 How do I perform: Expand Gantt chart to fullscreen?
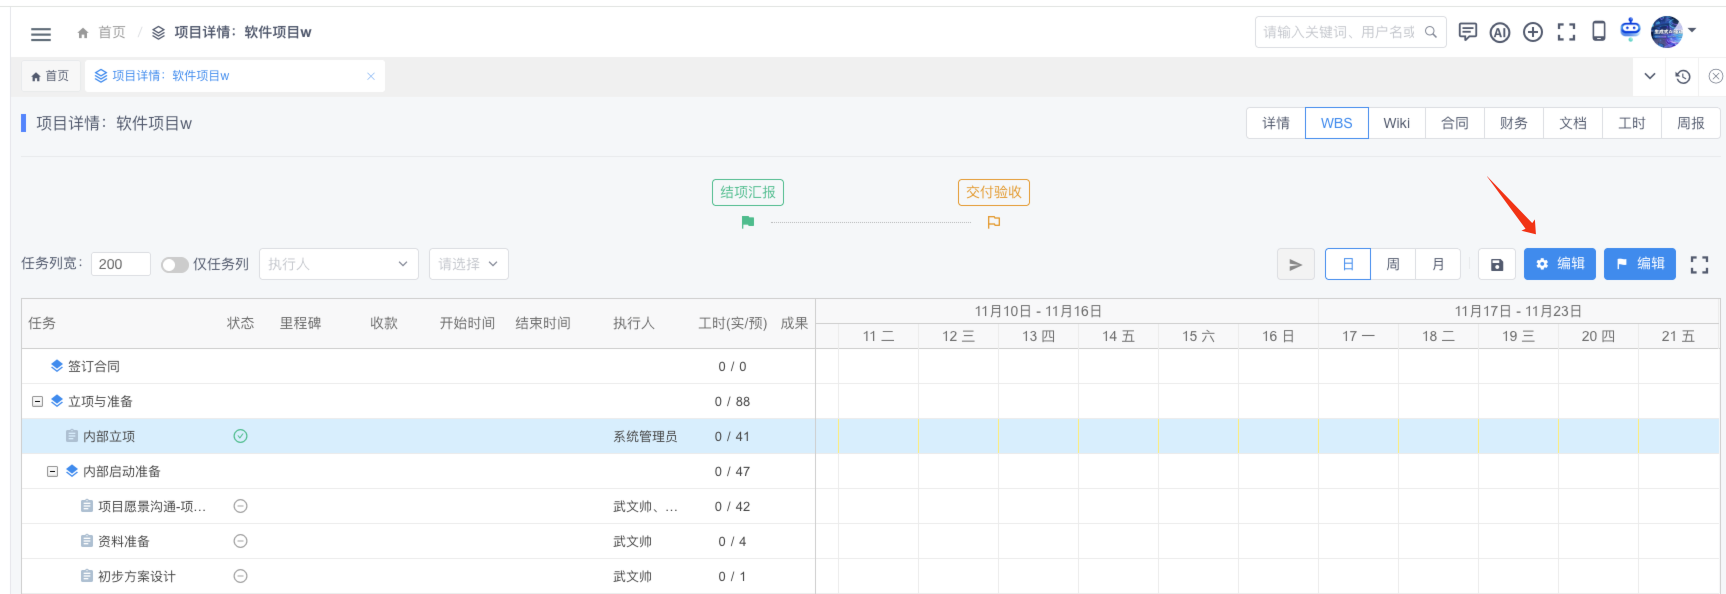[x=1699, y=265]
